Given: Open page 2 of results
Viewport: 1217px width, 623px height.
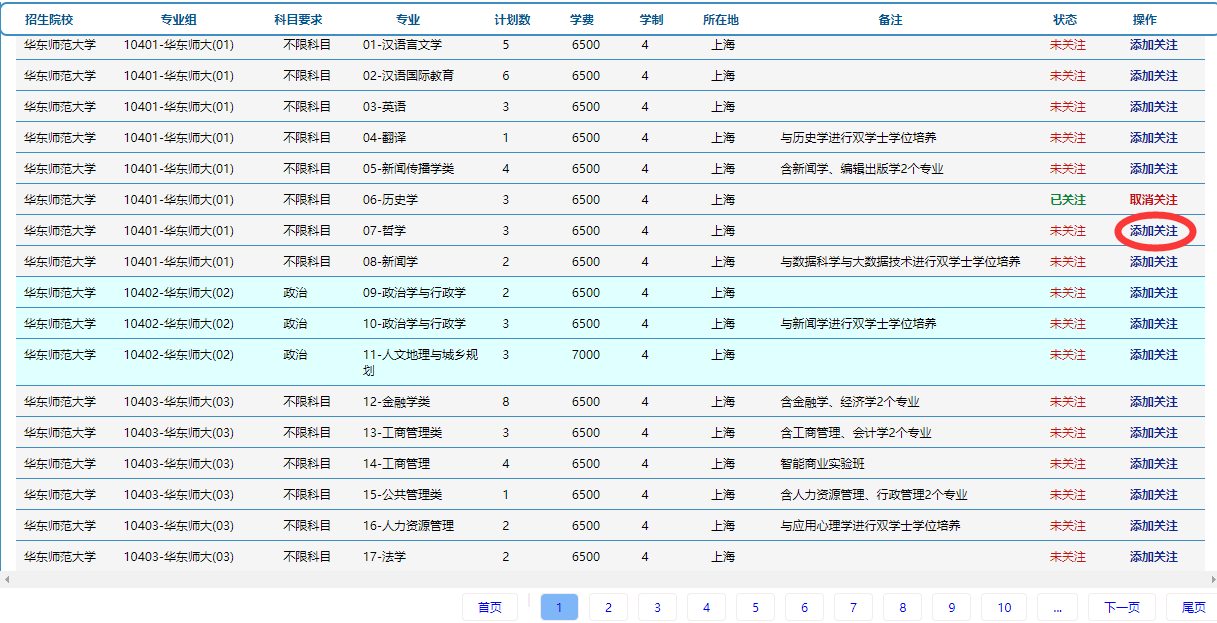Looking at the screenshot, I should [608, 607].
